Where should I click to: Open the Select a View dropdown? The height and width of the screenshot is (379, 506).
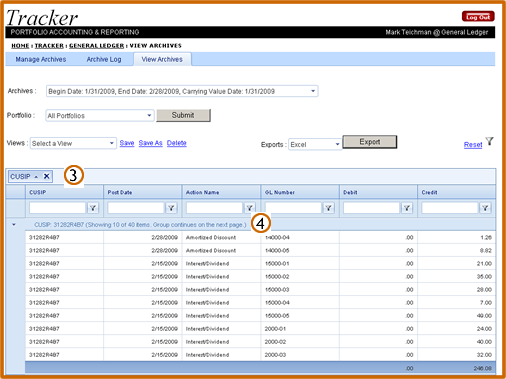tap(112, 143)
